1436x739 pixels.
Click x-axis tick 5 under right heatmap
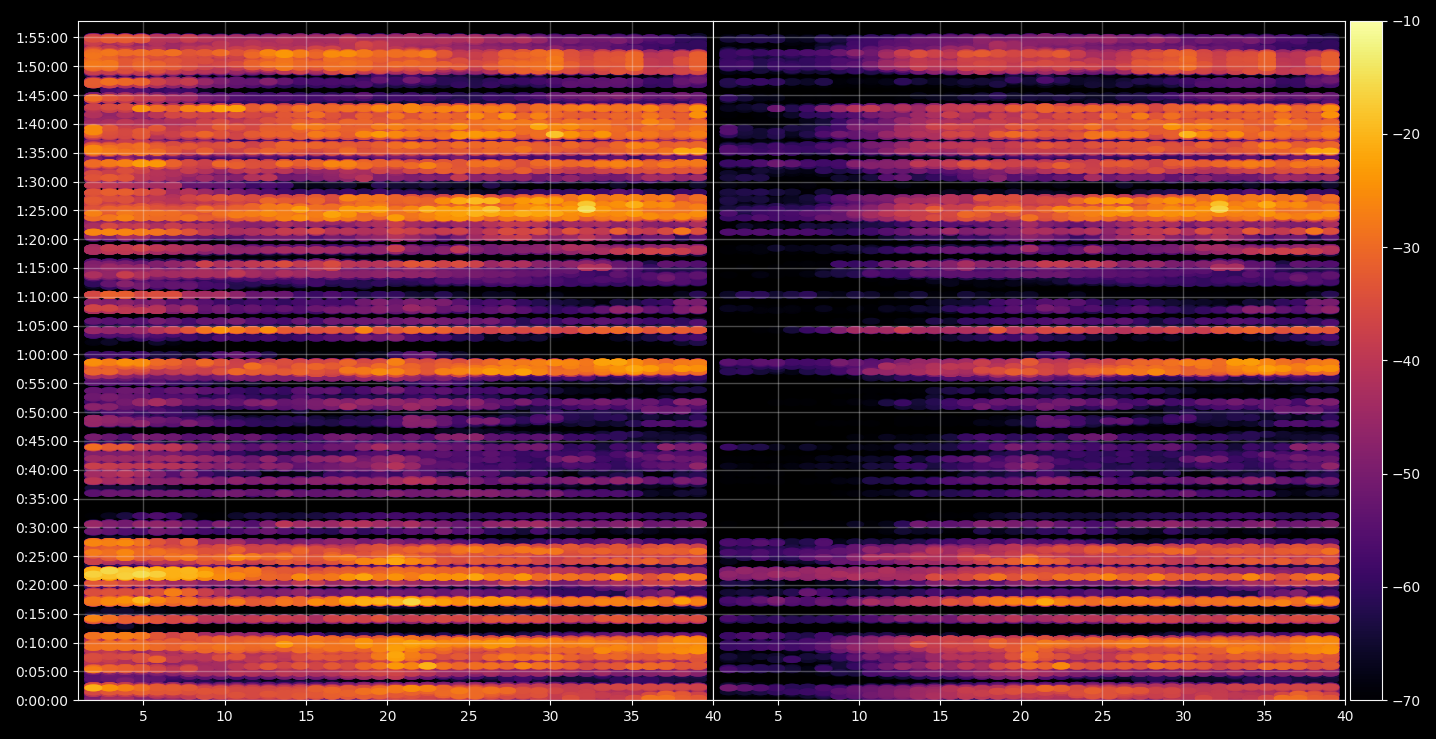(x=777, y=716)
